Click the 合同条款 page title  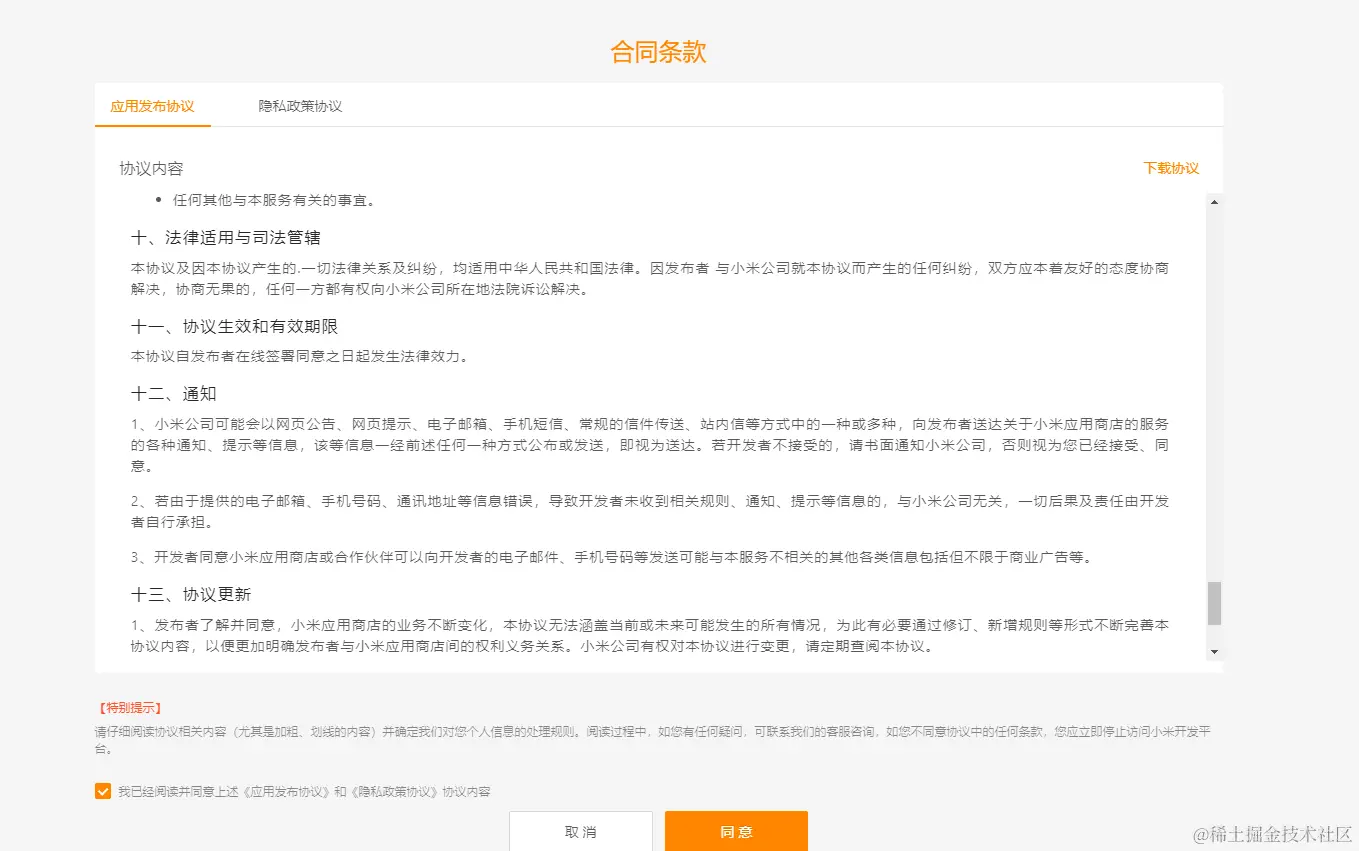pyautogui.click(x=659, y=52)
